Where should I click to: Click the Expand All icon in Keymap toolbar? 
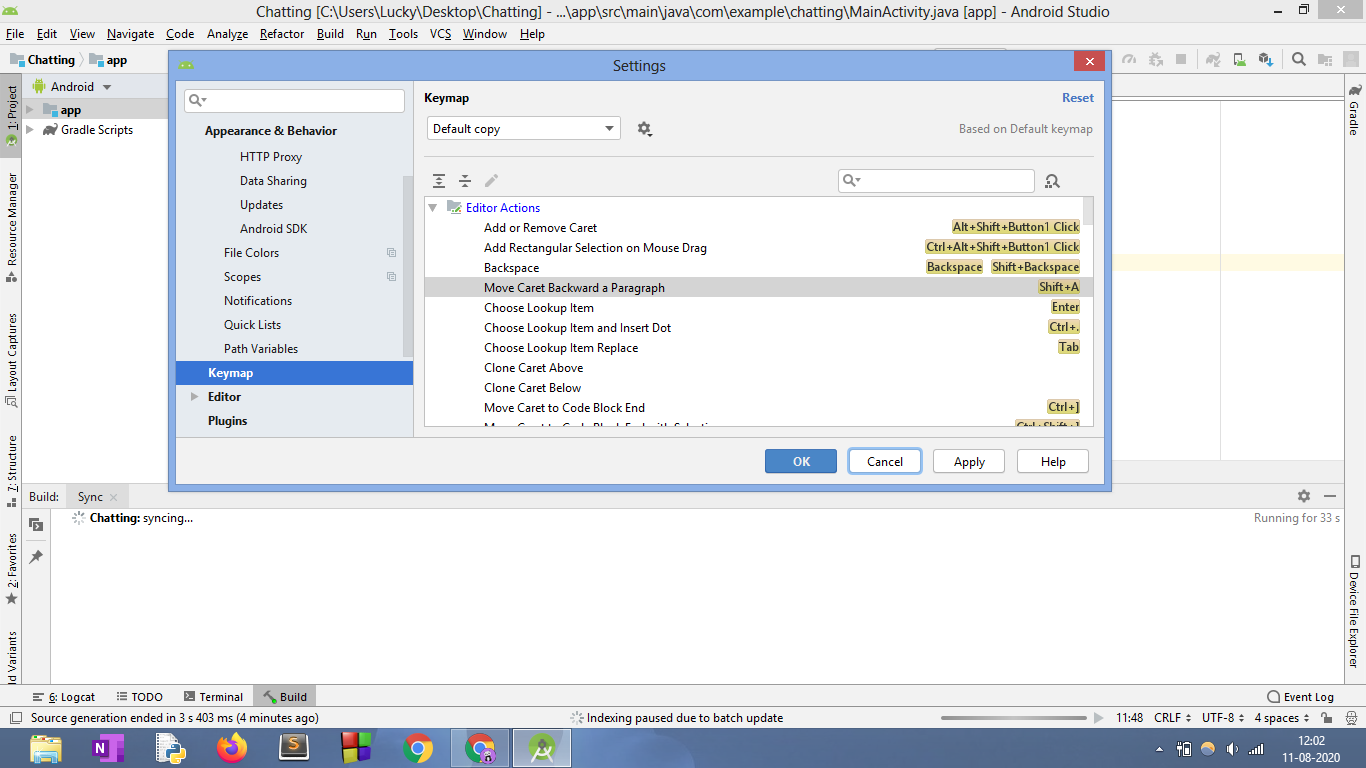pos(439,181)
